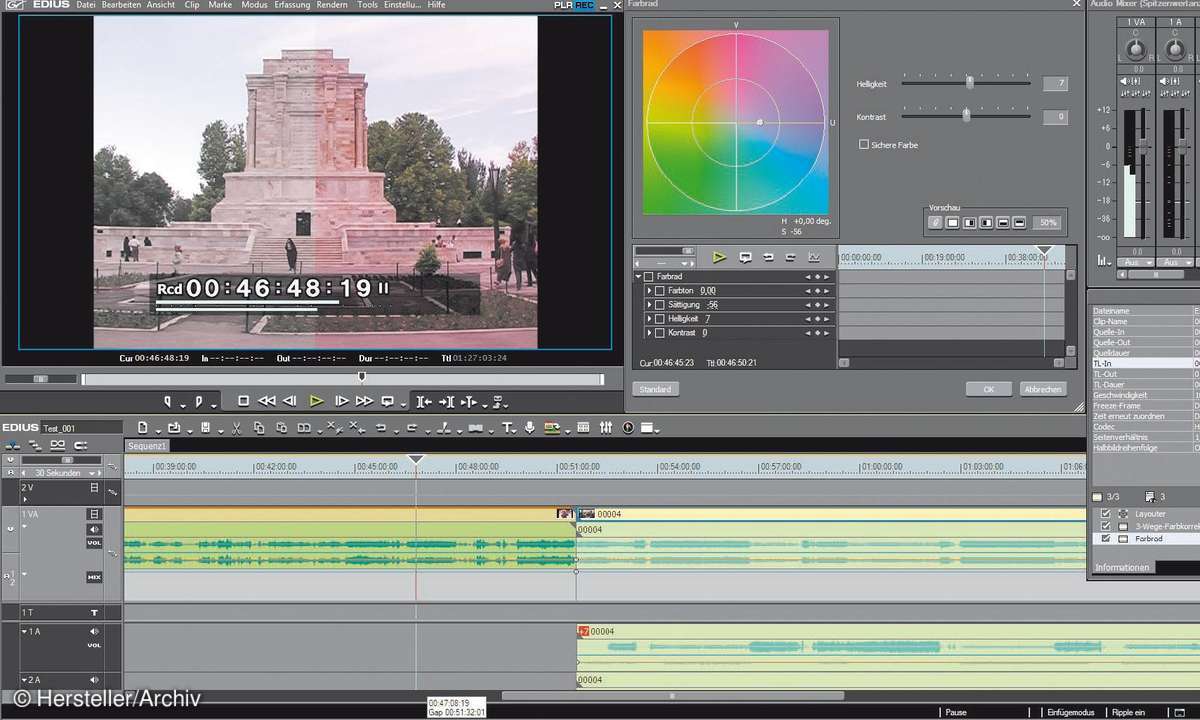Image resolution: width=1200 pixels, height=720 pixels.
Task: Click the Rewind button in the player controls
Action: [x=267, y=401]
